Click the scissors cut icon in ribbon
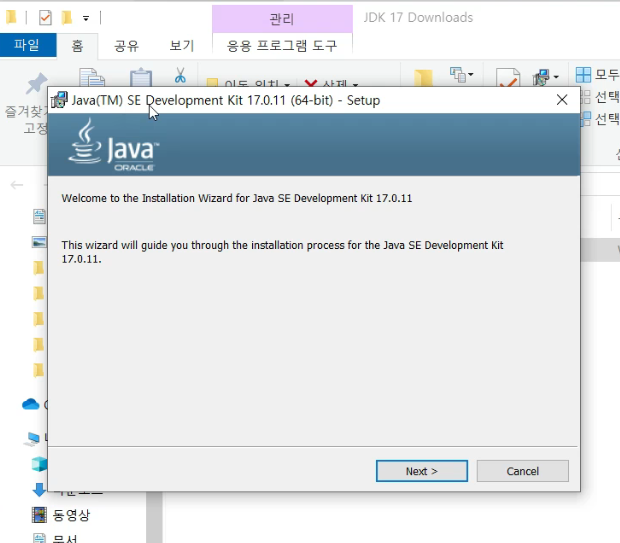620x543 pixels. point(180,75)
